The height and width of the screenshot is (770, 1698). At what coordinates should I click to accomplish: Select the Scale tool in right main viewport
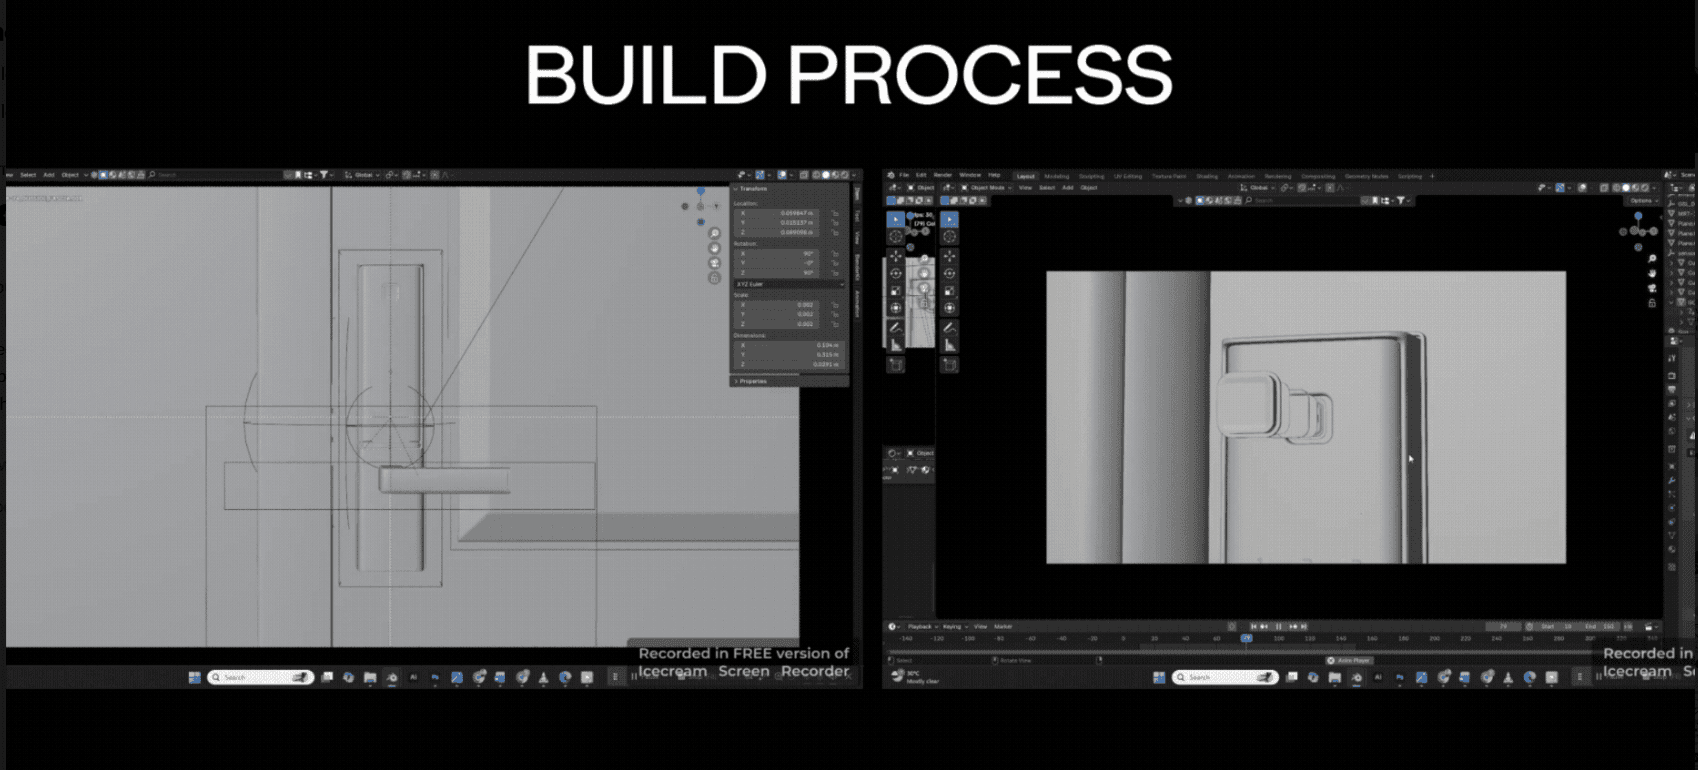coord(949,291)
